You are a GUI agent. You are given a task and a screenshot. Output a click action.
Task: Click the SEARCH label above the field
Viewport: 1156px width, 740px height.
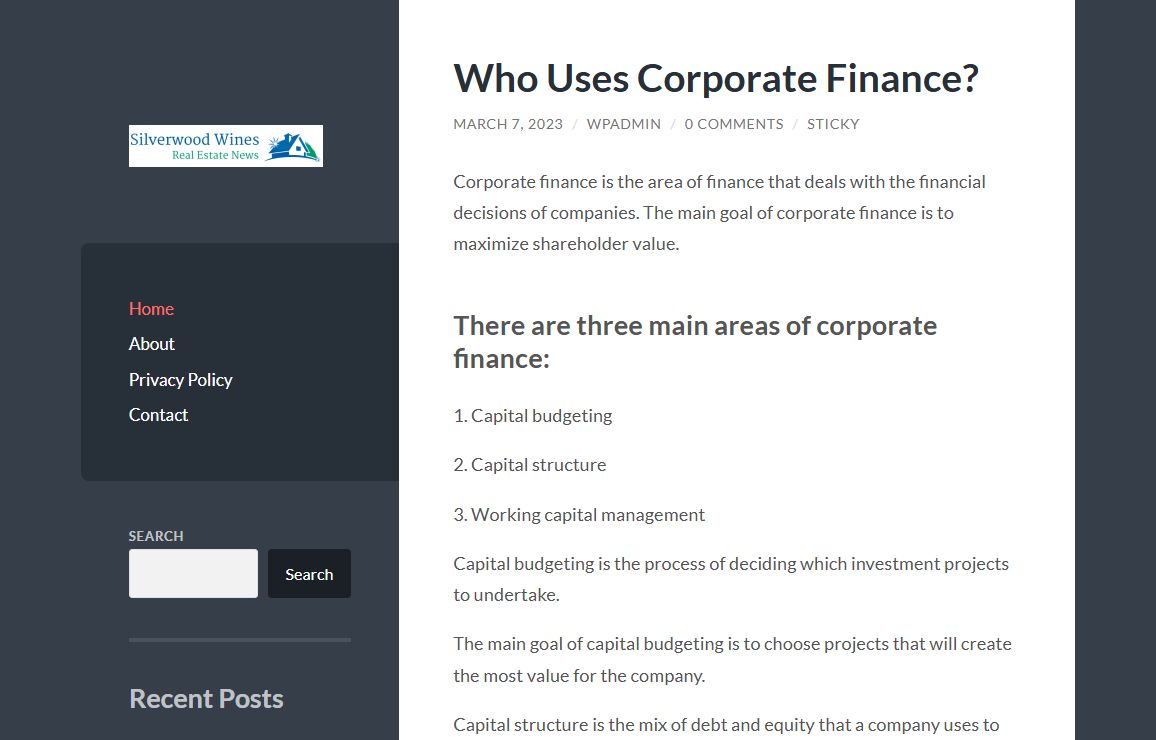156,536
